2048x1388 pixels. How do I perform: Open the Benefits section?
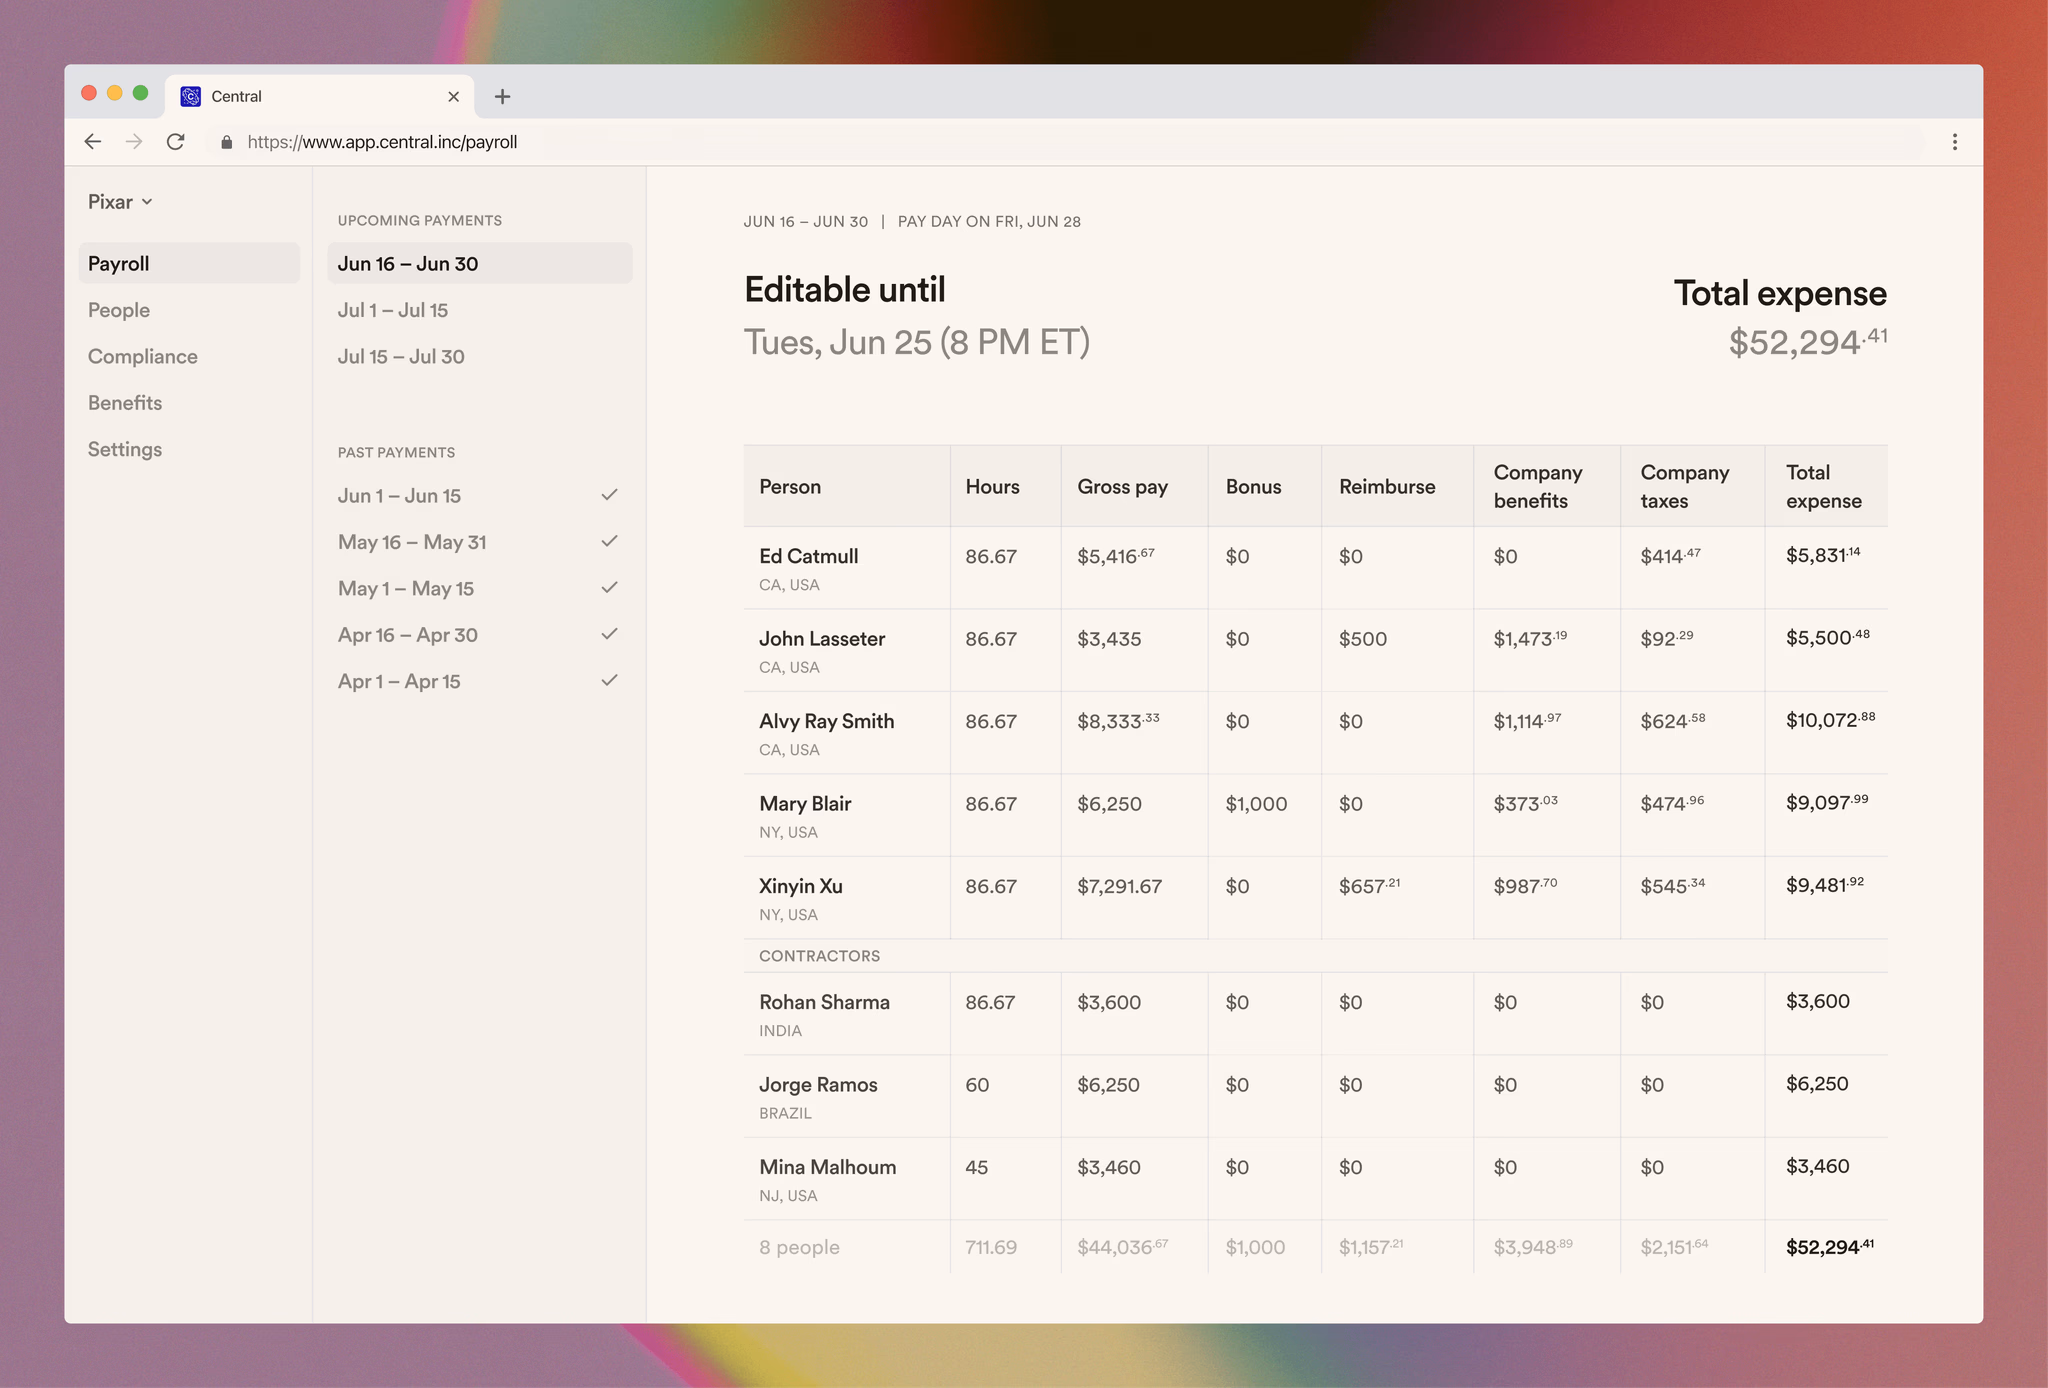(x=125, y=403)
